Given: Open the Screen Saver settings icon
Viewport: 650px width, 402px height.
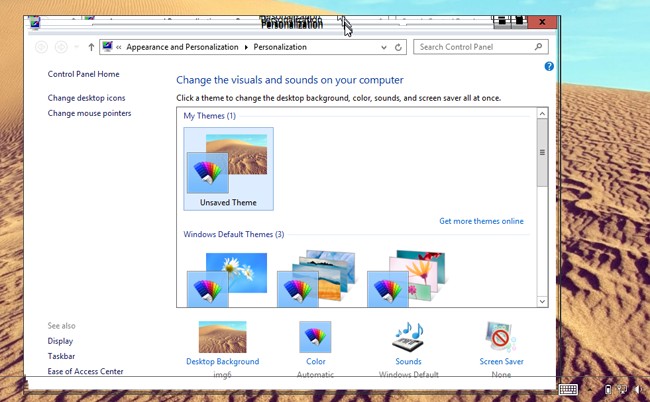Looking at the screenshot, I should [501, 337].
